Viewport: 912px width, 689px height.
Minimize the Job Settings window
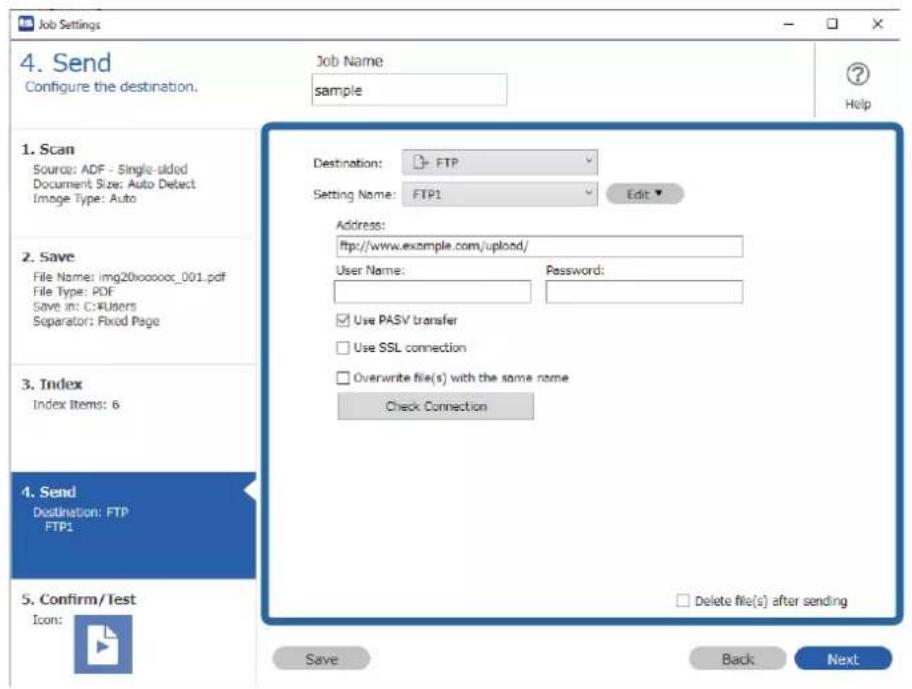(789, 24)
